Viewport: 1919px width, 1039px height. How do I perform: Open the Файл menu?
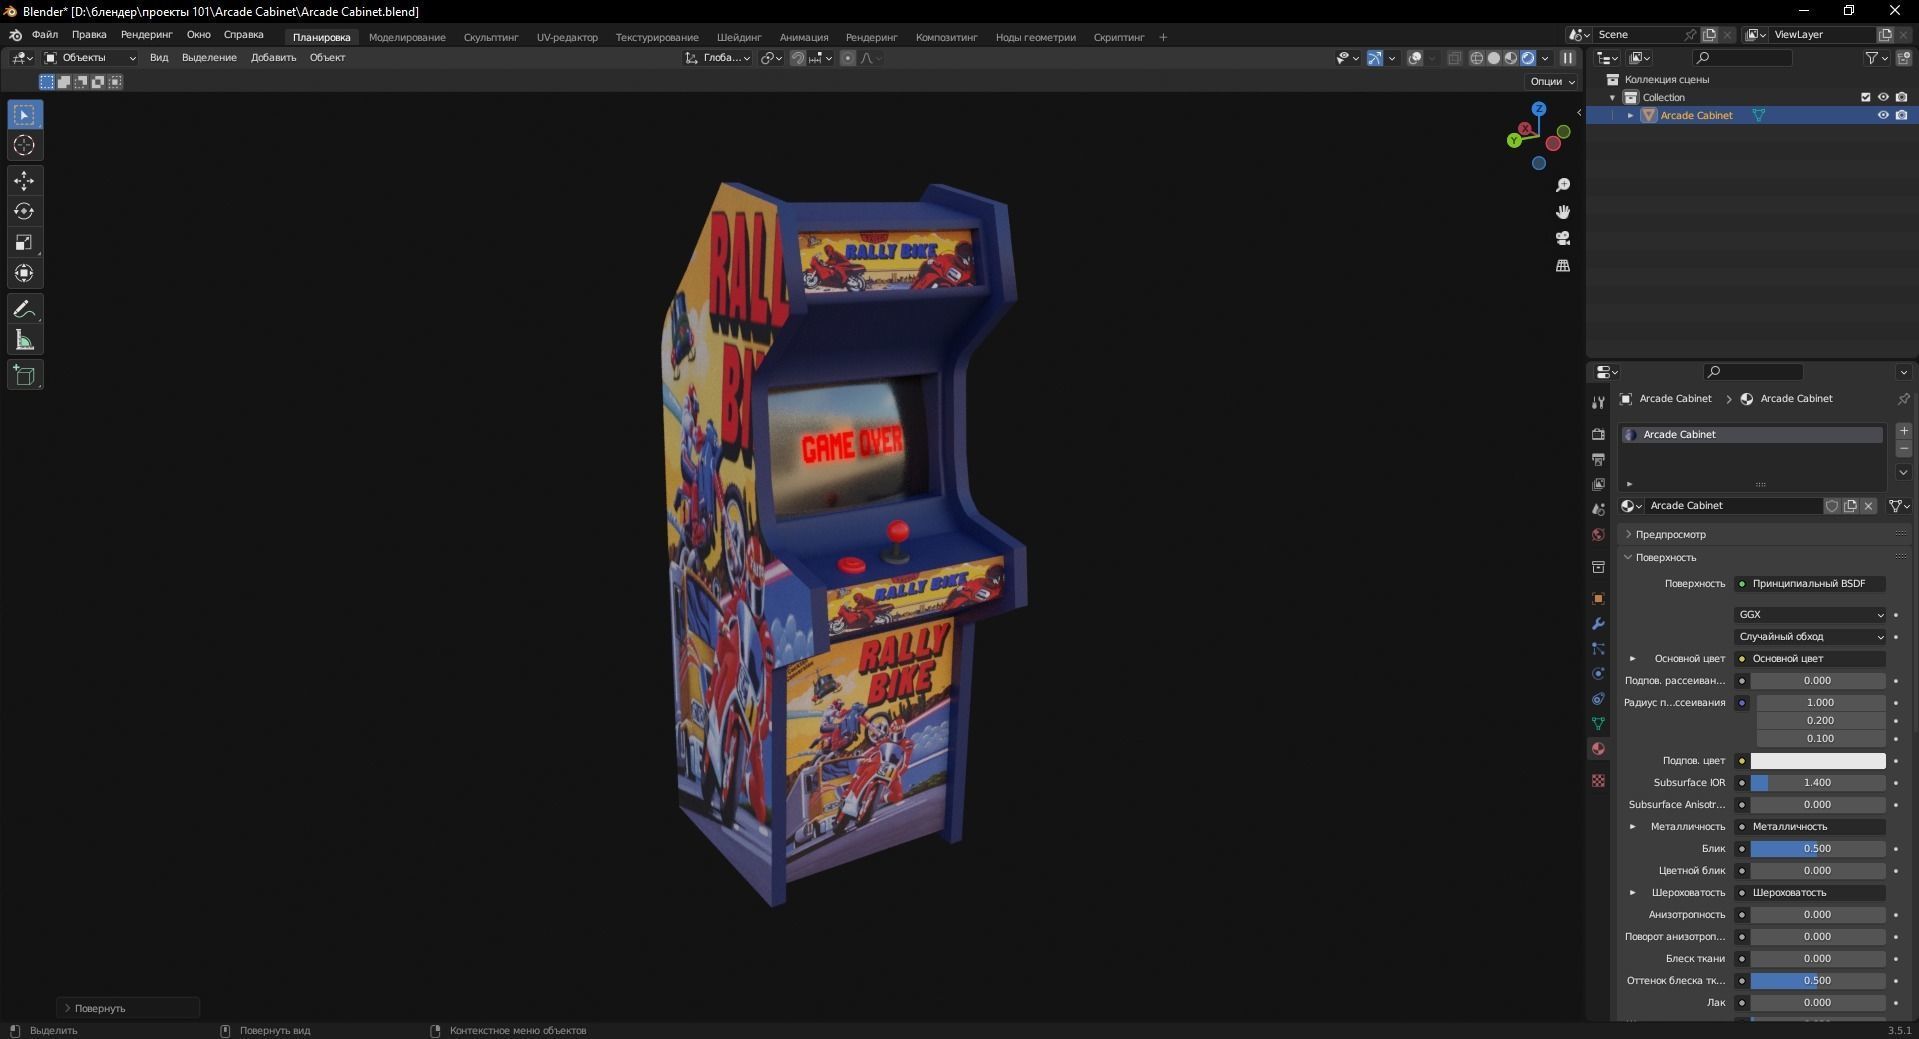coord(45,35)
